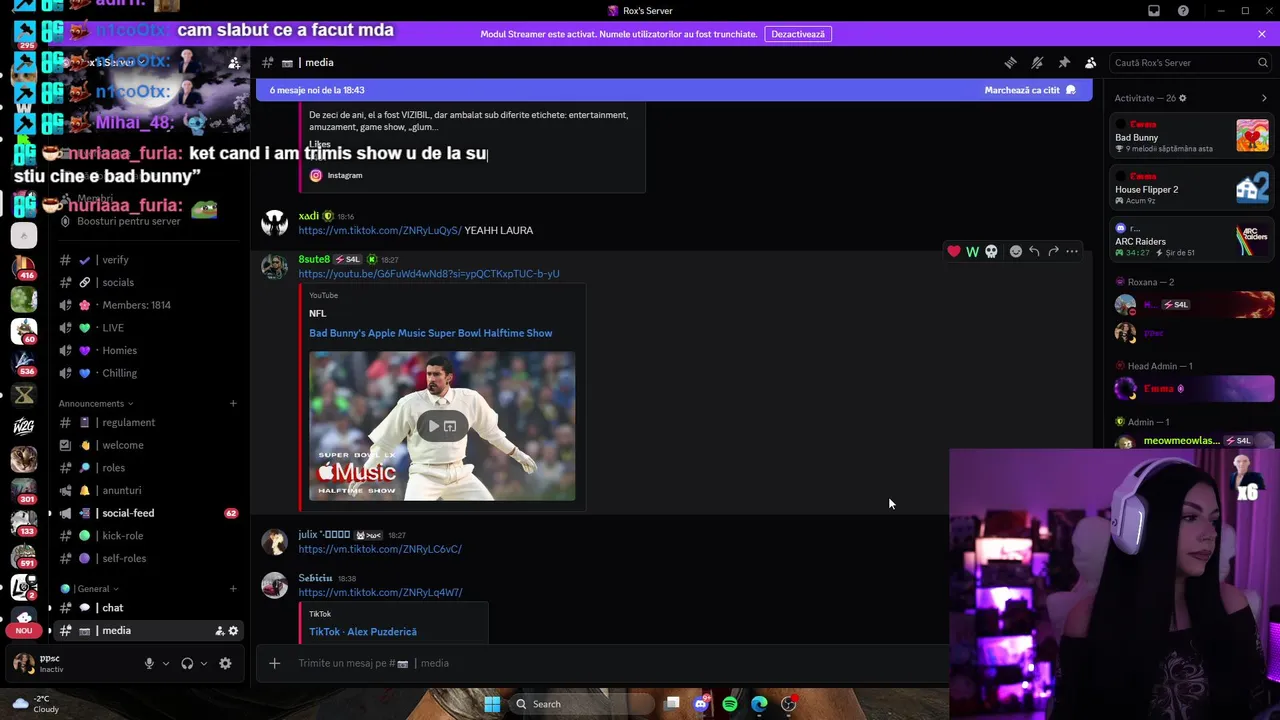This screenshot has height=720, width=1280.
Task: Add heart reaction to 8sute8's message
Action: pyautogui.click(x=954, y=252)
